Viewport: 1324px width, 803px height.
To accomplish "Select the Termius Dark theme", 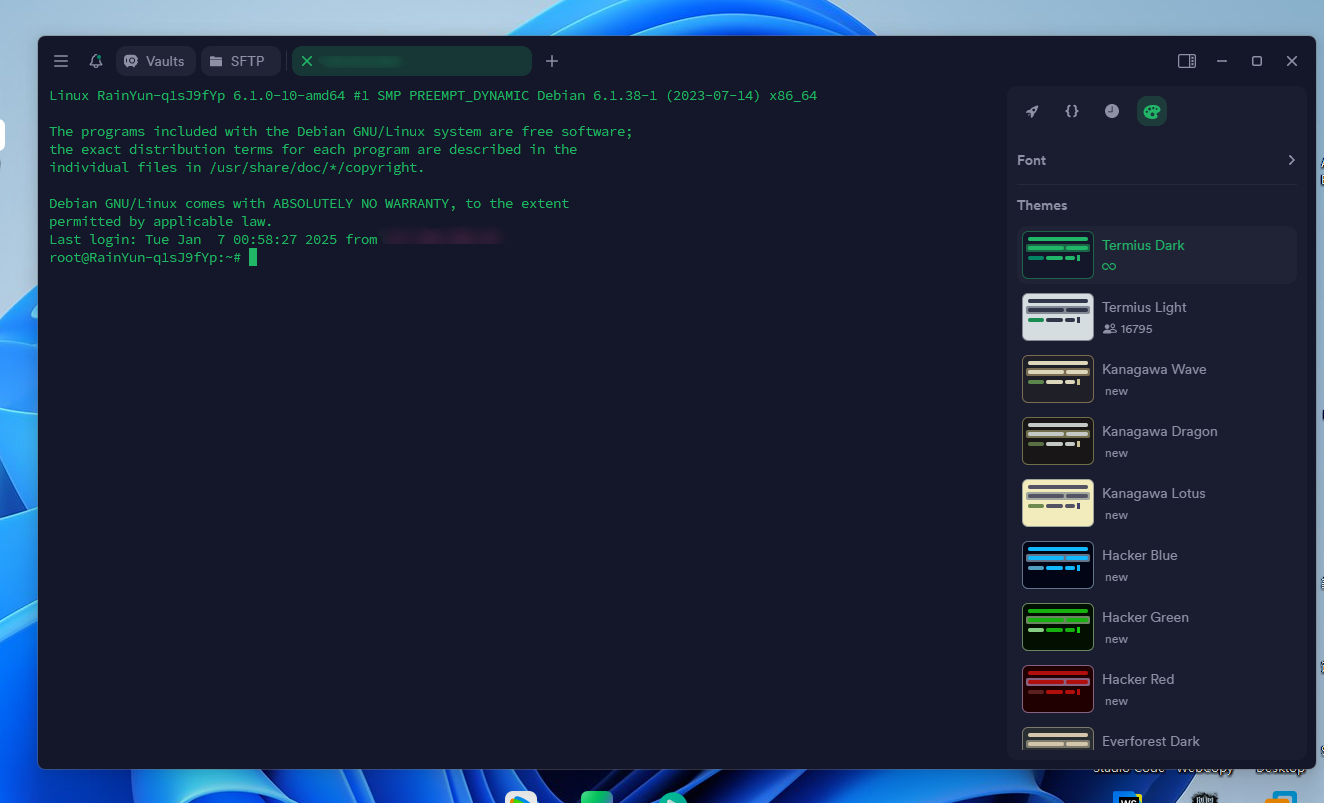I will pos(1157,255).
